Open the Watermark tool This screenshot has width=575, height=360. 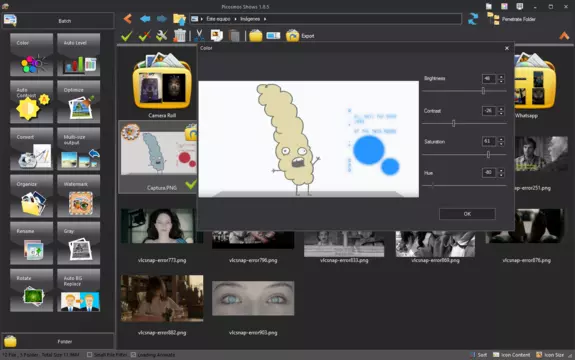pyautogui.click(x=78, y=196)
